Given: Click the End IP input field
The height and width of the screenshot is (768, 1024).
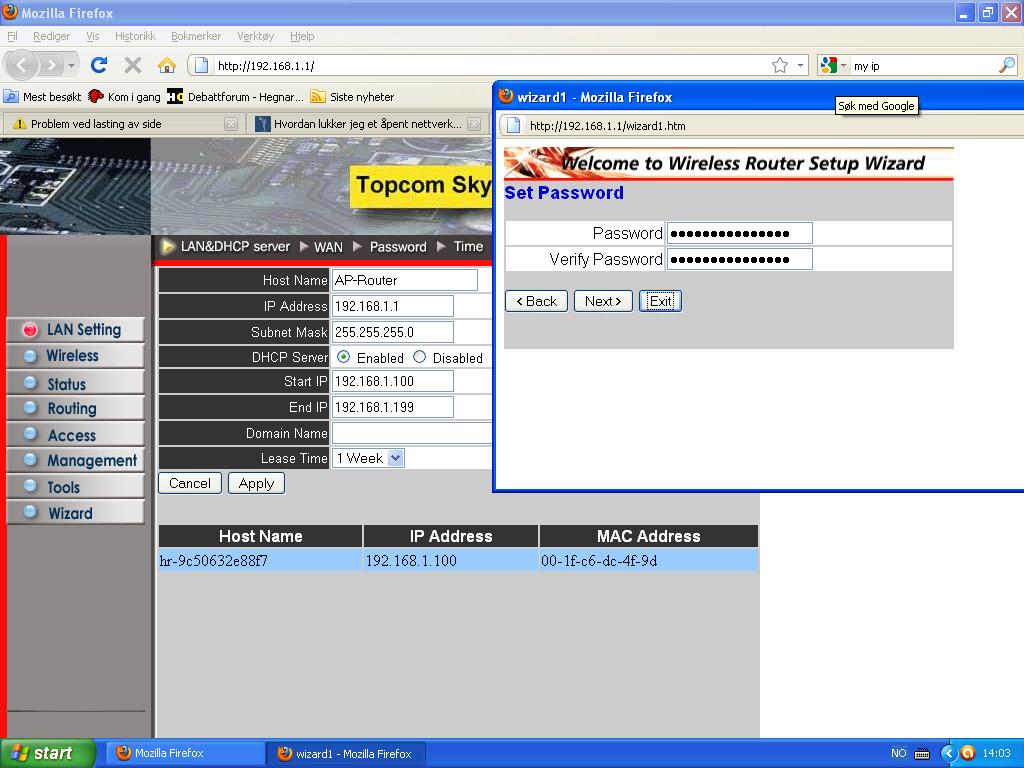Looking at the screenshot, I should point(392,407).
